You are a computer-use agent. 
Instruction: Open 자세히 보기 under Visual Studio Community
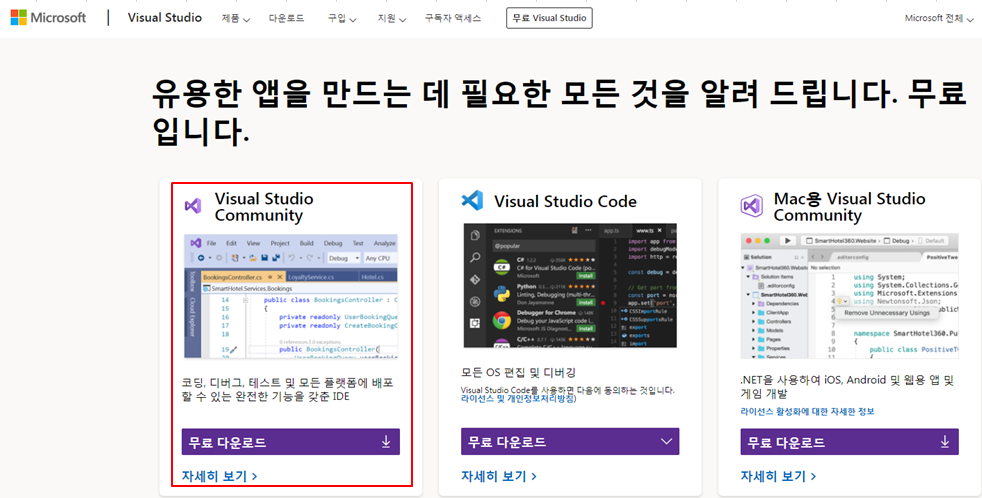pyautogui.click(x=219, y=476)
